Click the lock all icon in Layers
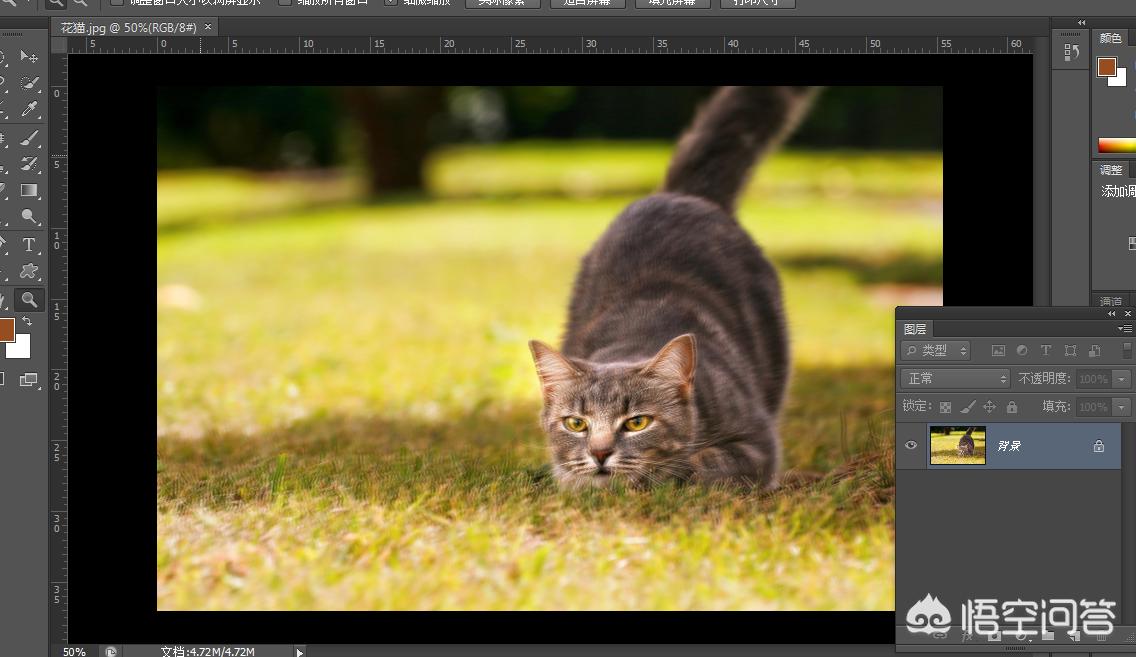 pyautogui.click(x=1012, y=407)
